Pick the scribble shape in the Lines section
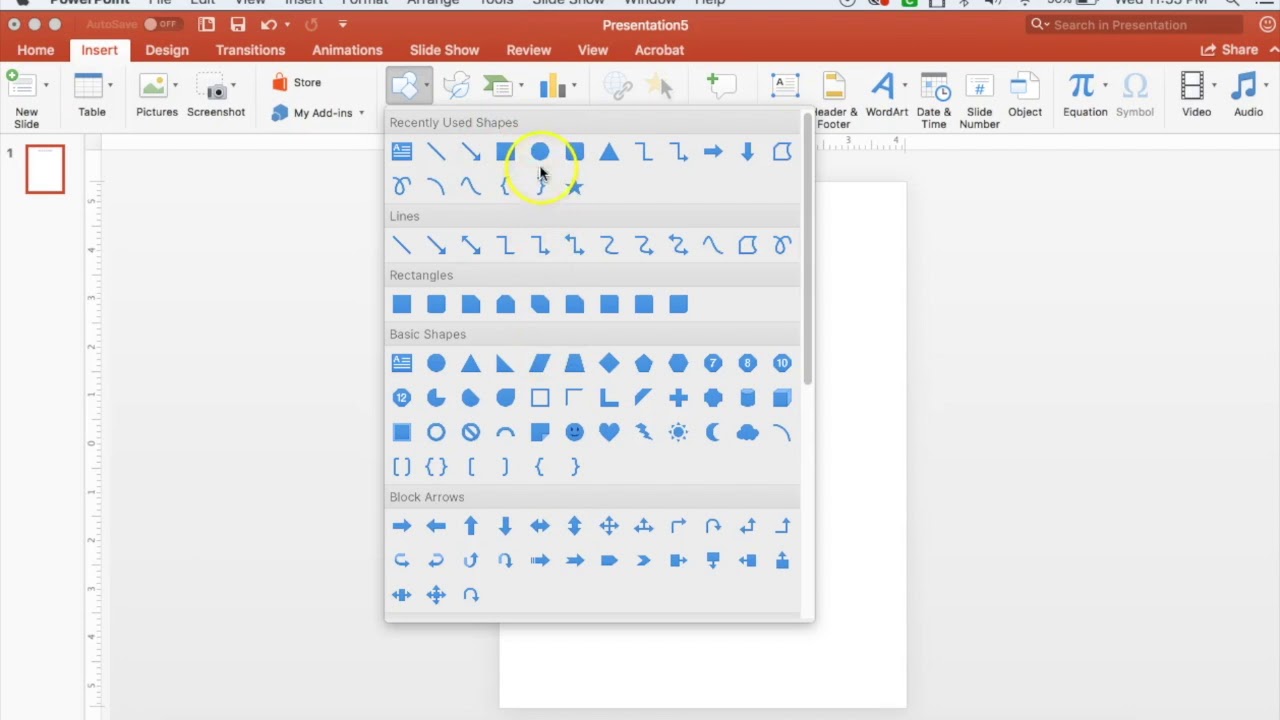The image size is (1280, 720). (782, 245)
